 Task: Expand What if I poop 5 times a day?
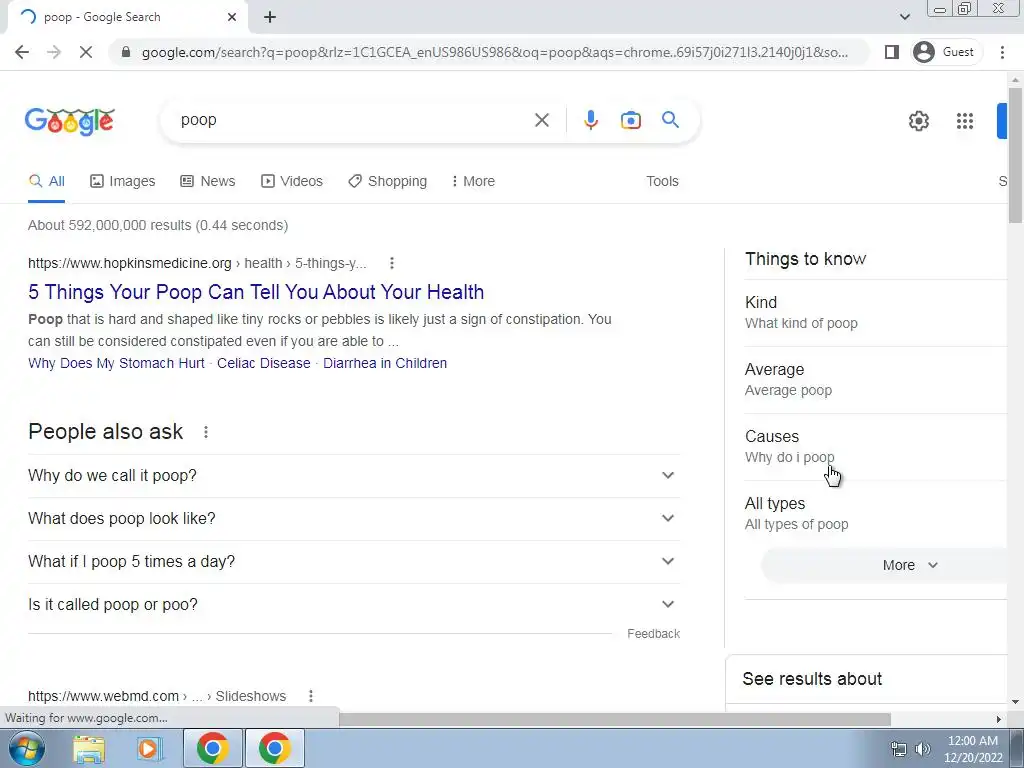(x=353, y=562)
